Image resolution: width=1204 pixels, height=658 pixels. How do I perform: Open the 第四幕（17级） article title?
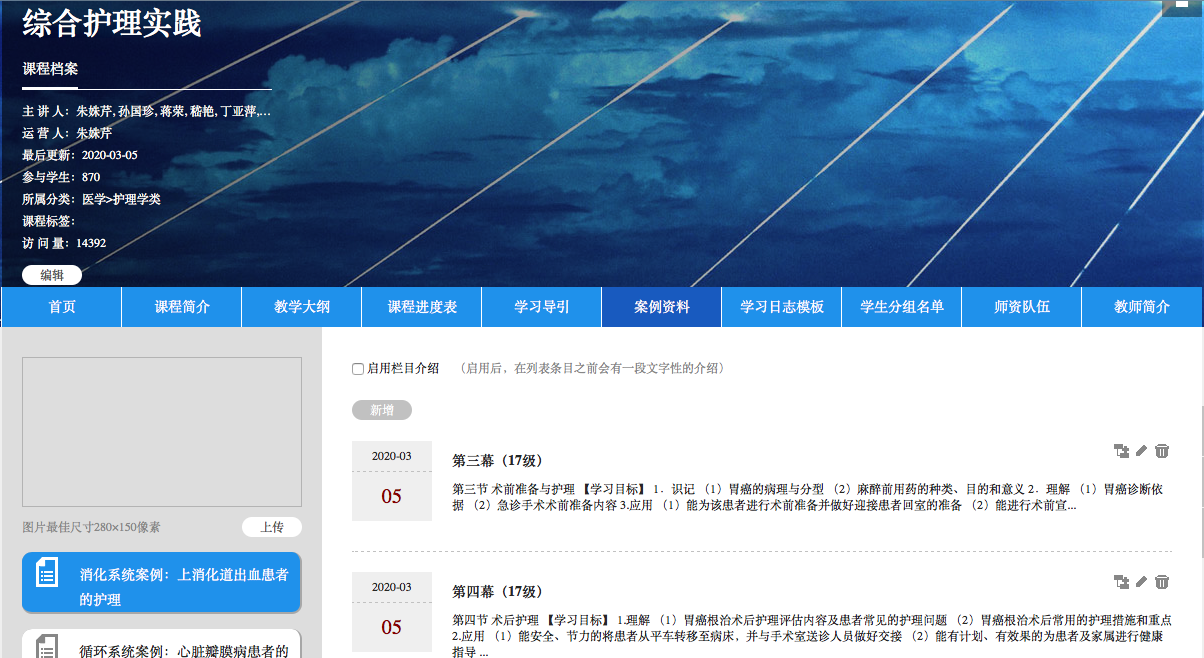tap(497, 592)
